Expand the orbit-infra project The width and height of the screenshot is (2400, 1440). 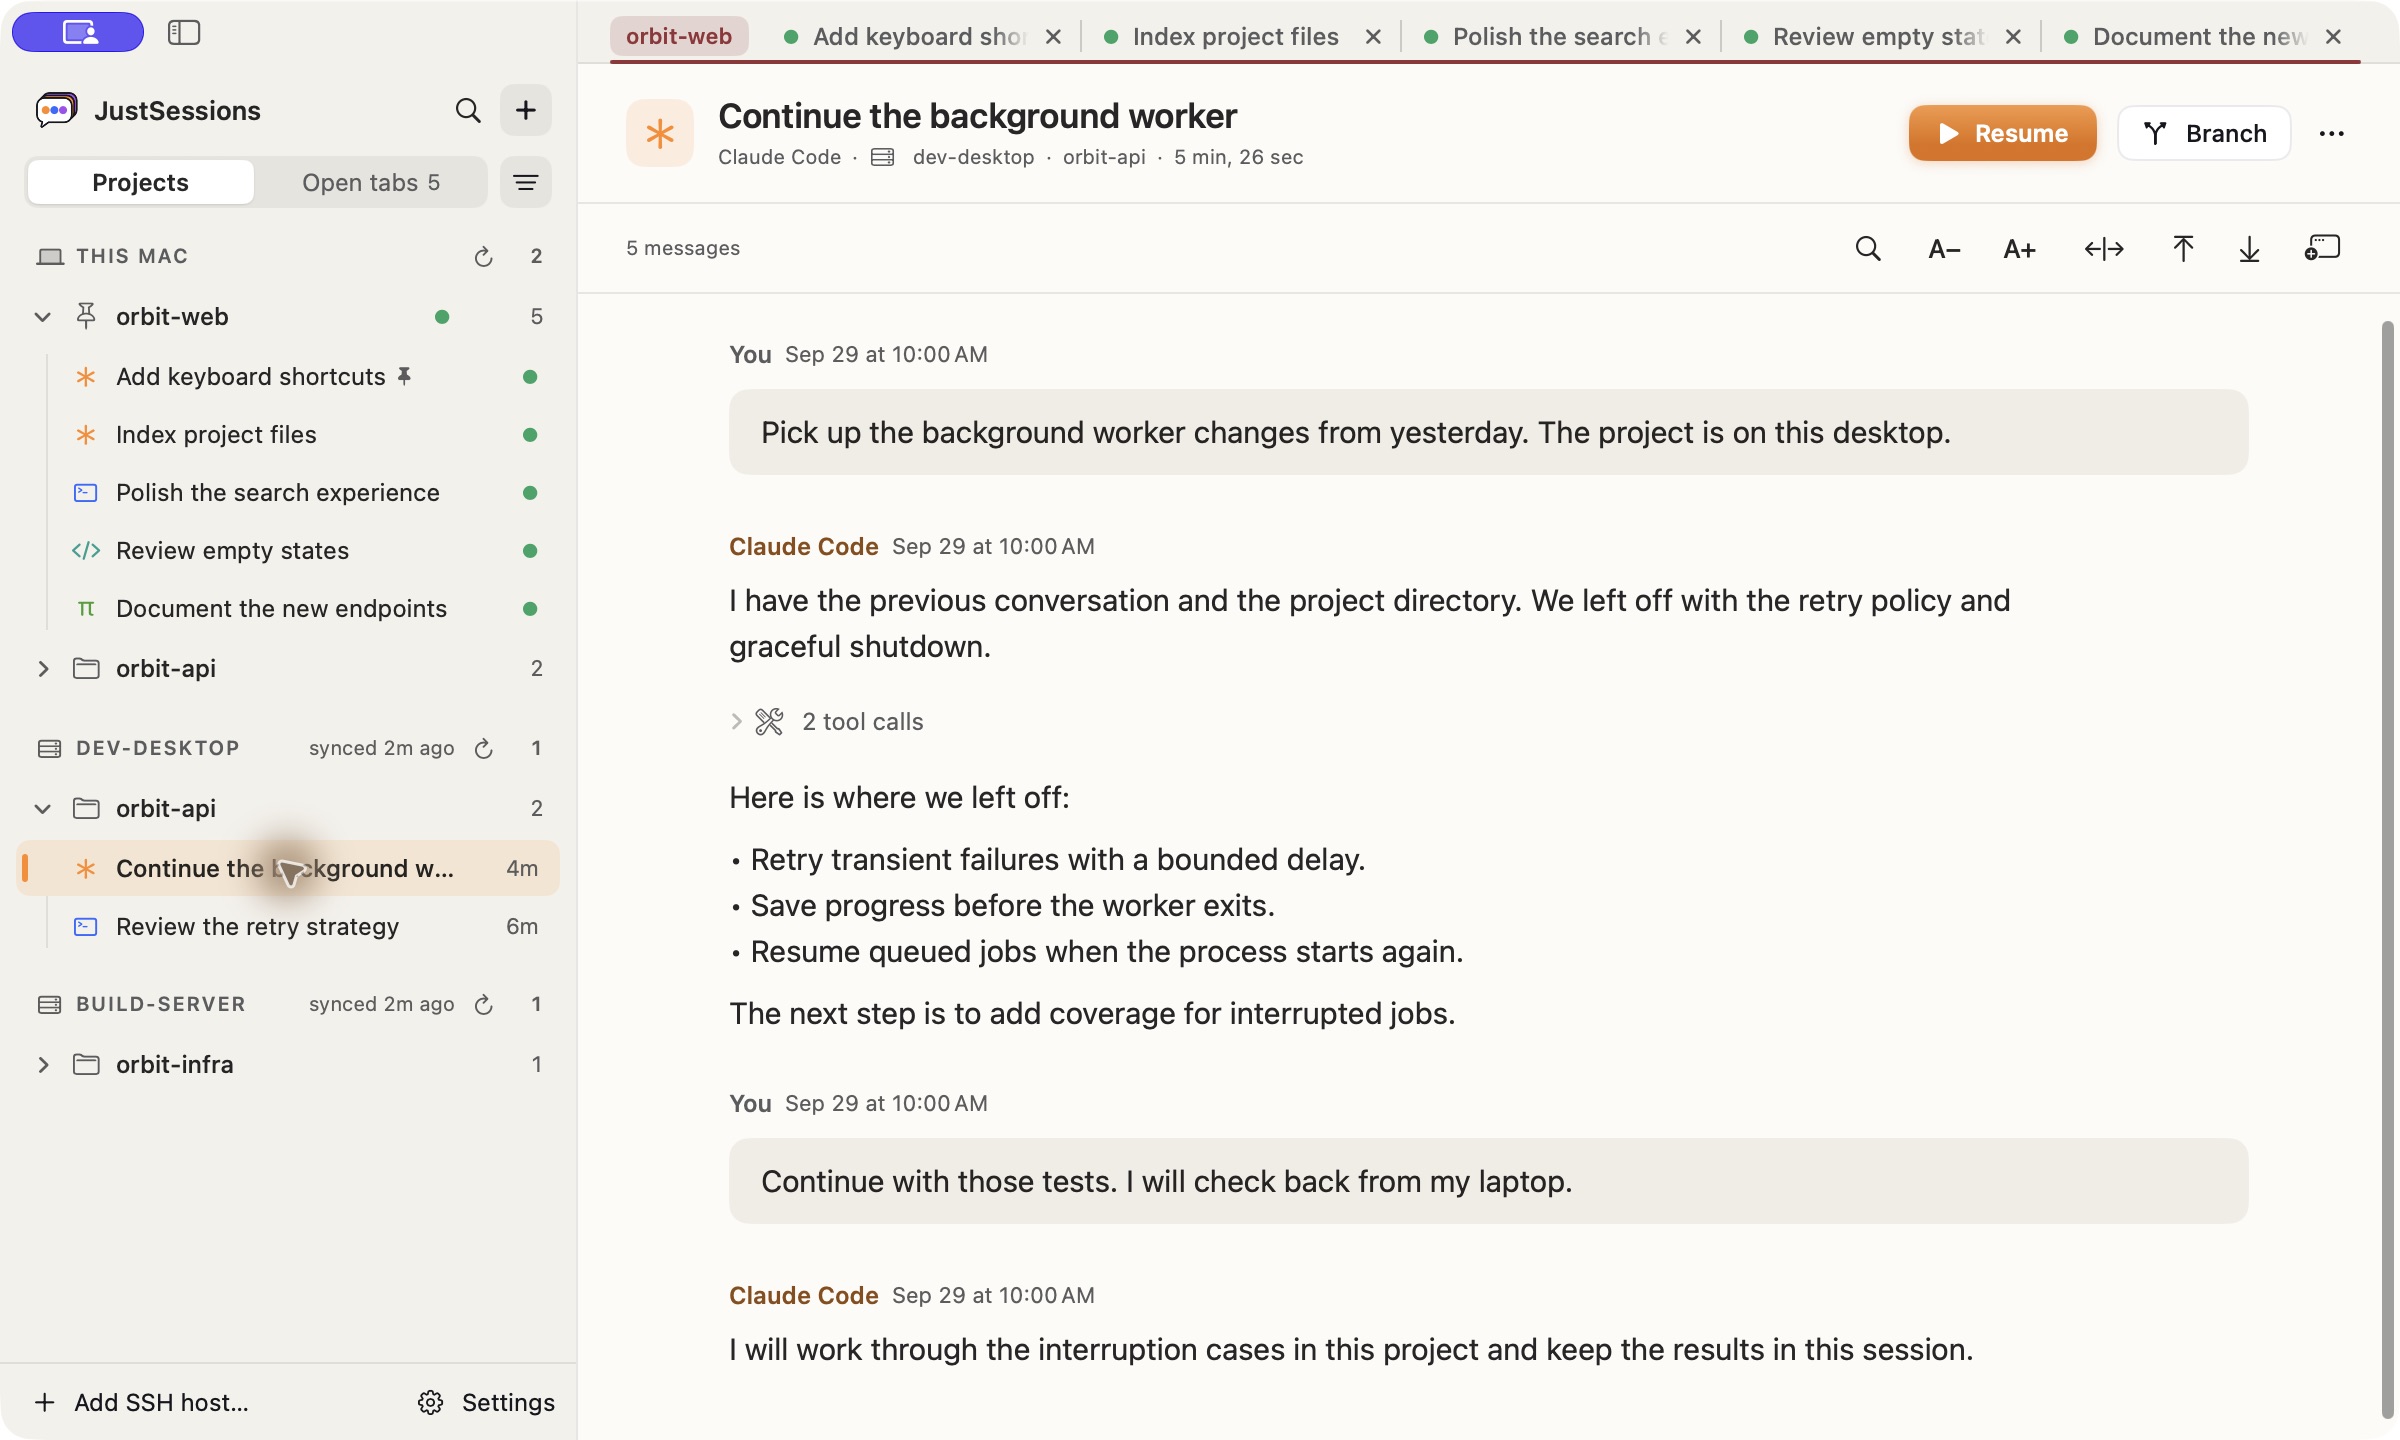(x=42, y=1065)
